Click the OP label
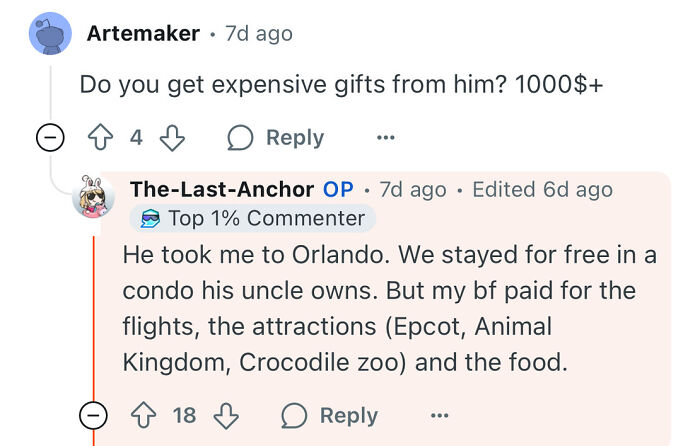The width and height of the screenshot is (700, 446). point(338,189)
